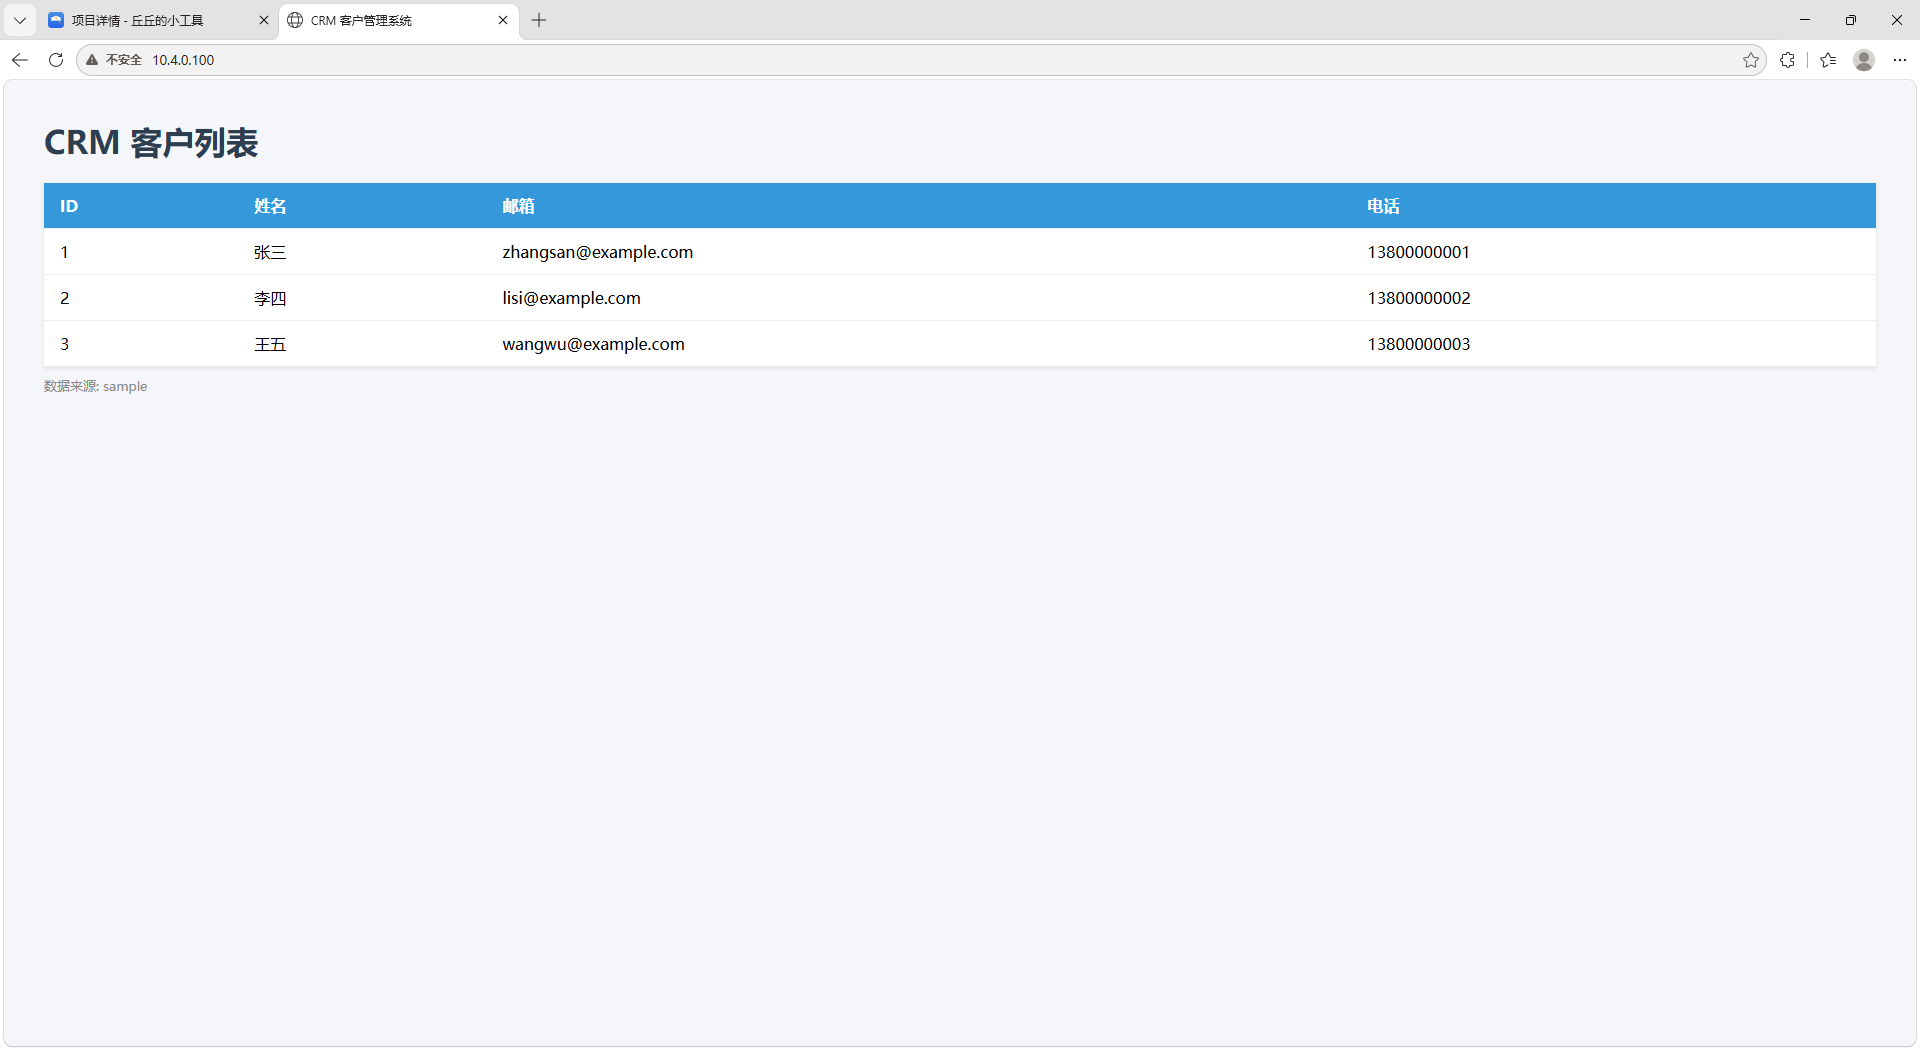Screen dimensions: 1920x1050
Task: Close the 项目详情 tab
Action: (264, 20)
